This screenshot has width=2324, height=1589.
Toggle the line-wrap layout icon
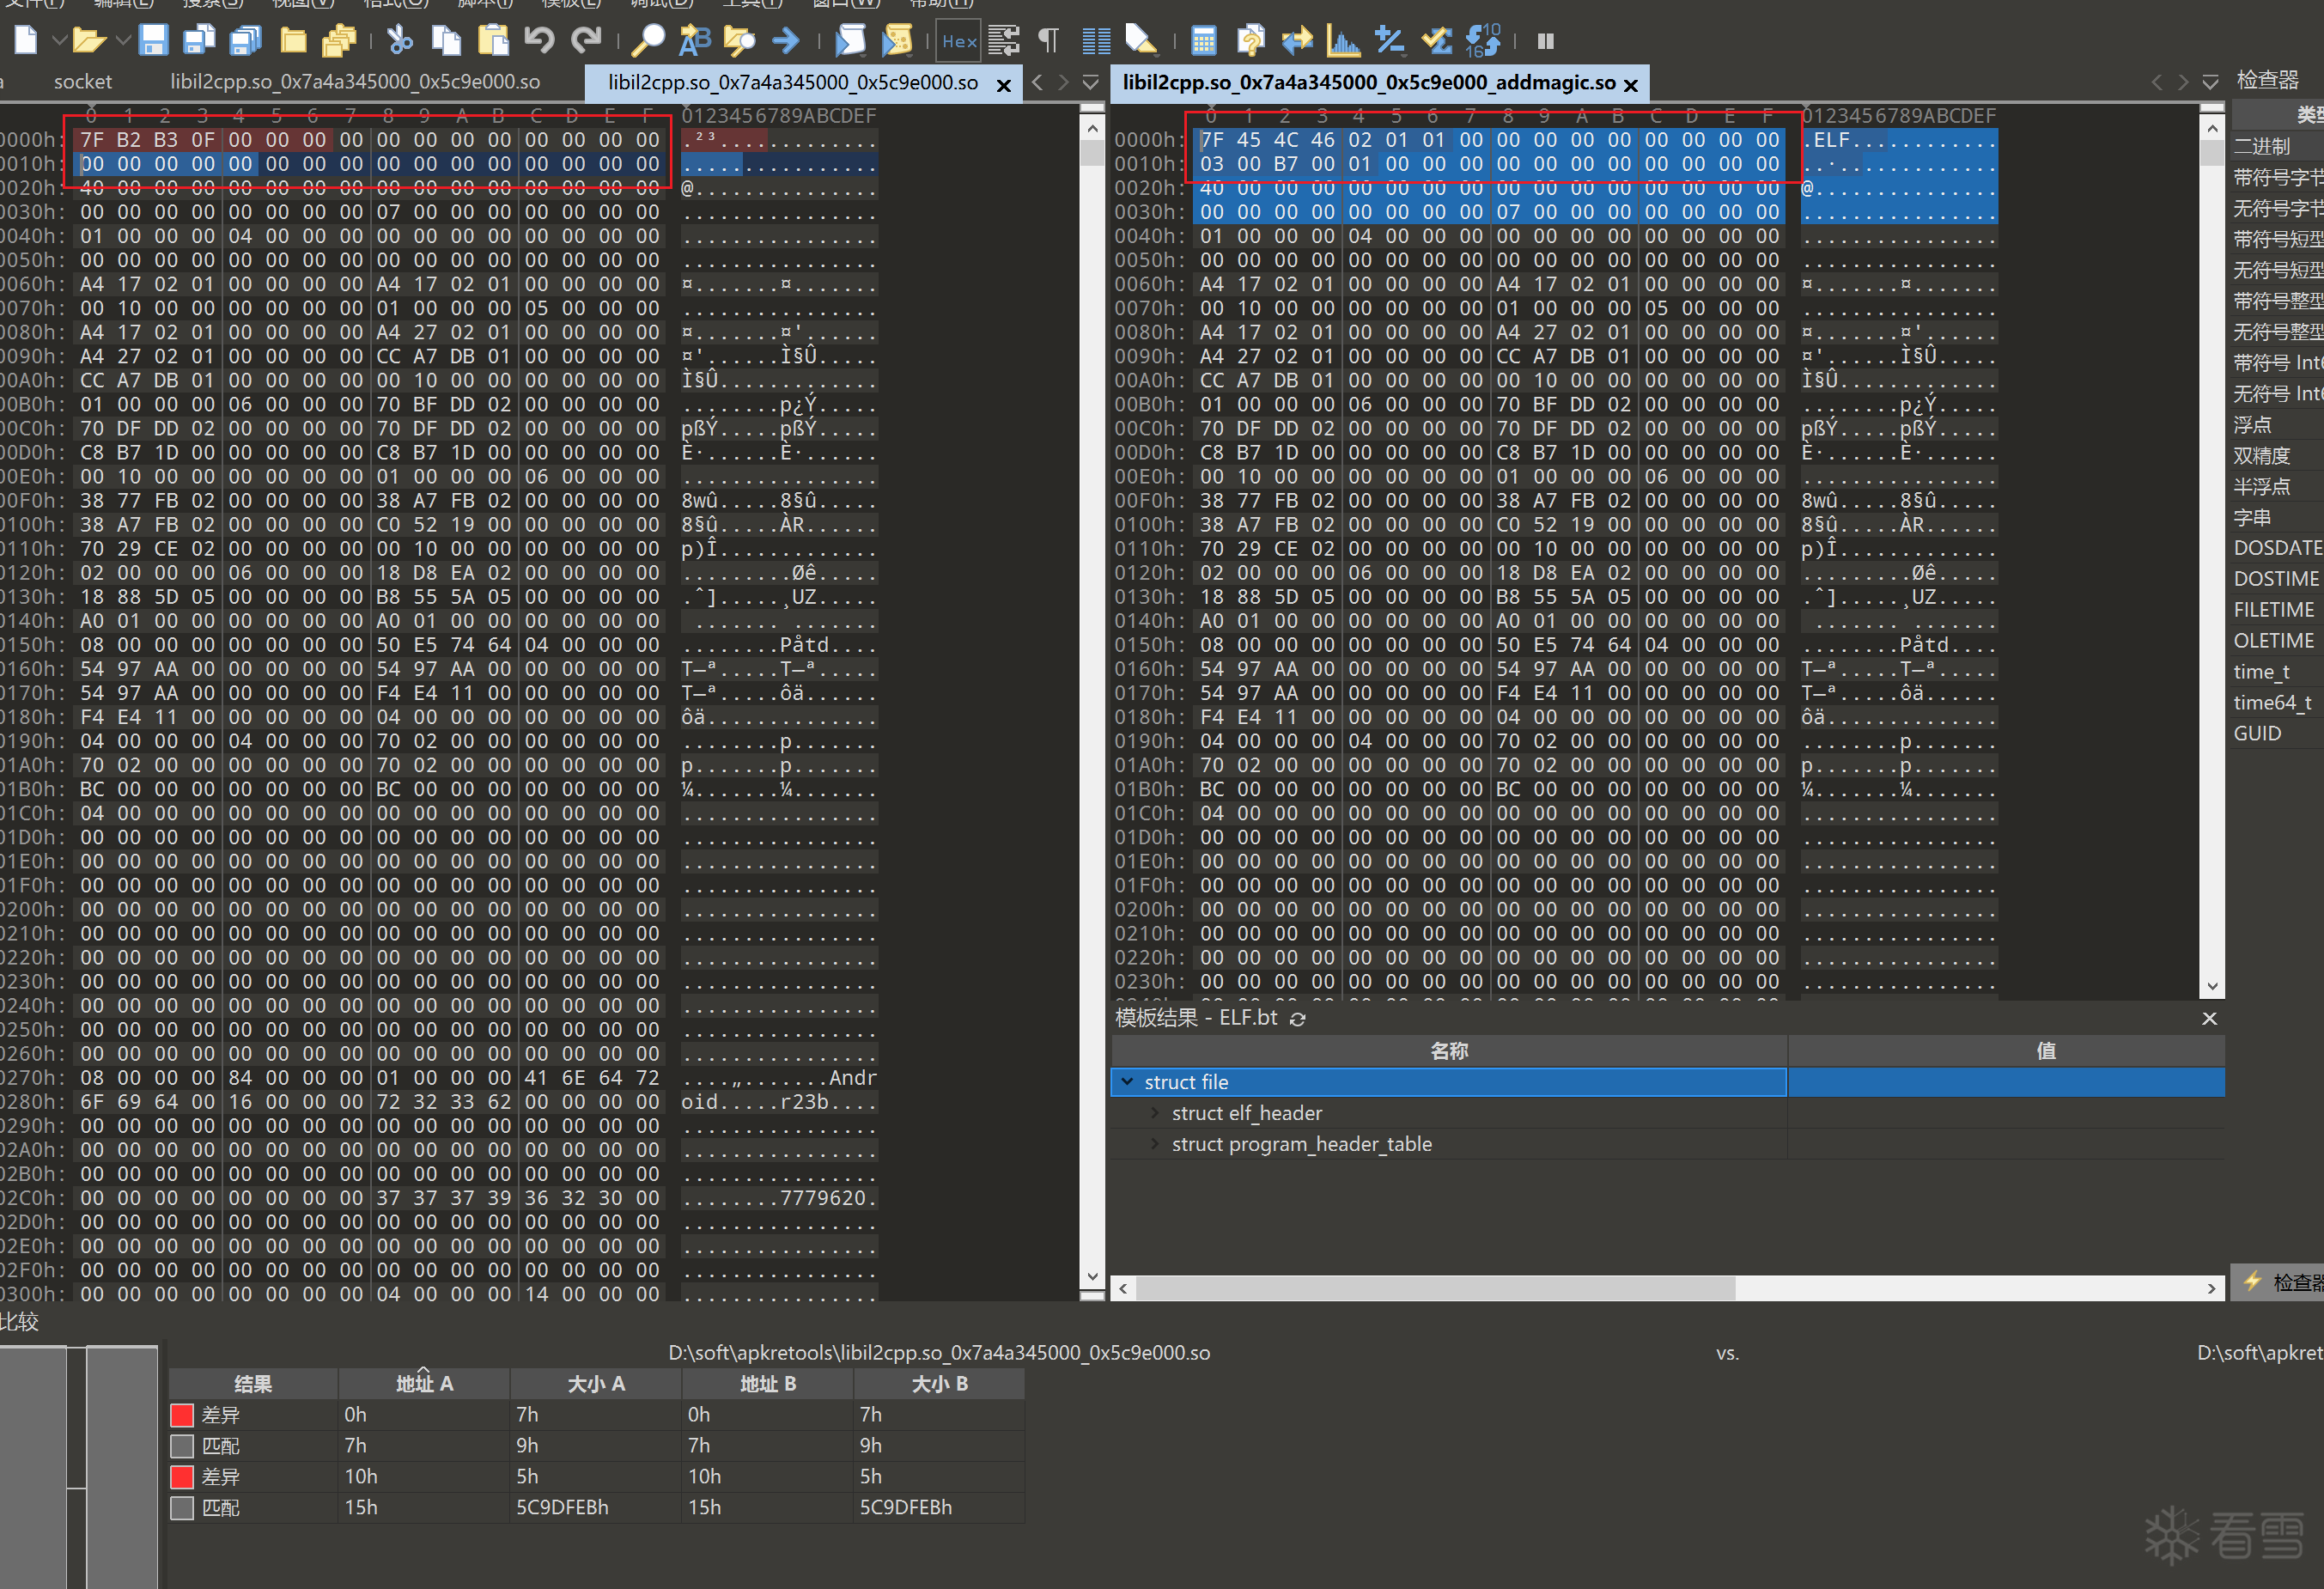point(1003,41)
